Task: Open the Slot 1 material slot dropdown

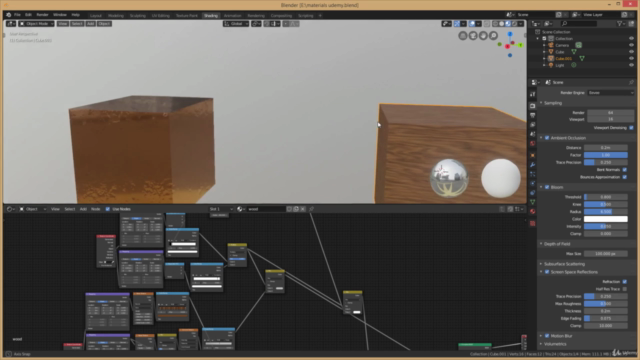Action: point(221,209)
